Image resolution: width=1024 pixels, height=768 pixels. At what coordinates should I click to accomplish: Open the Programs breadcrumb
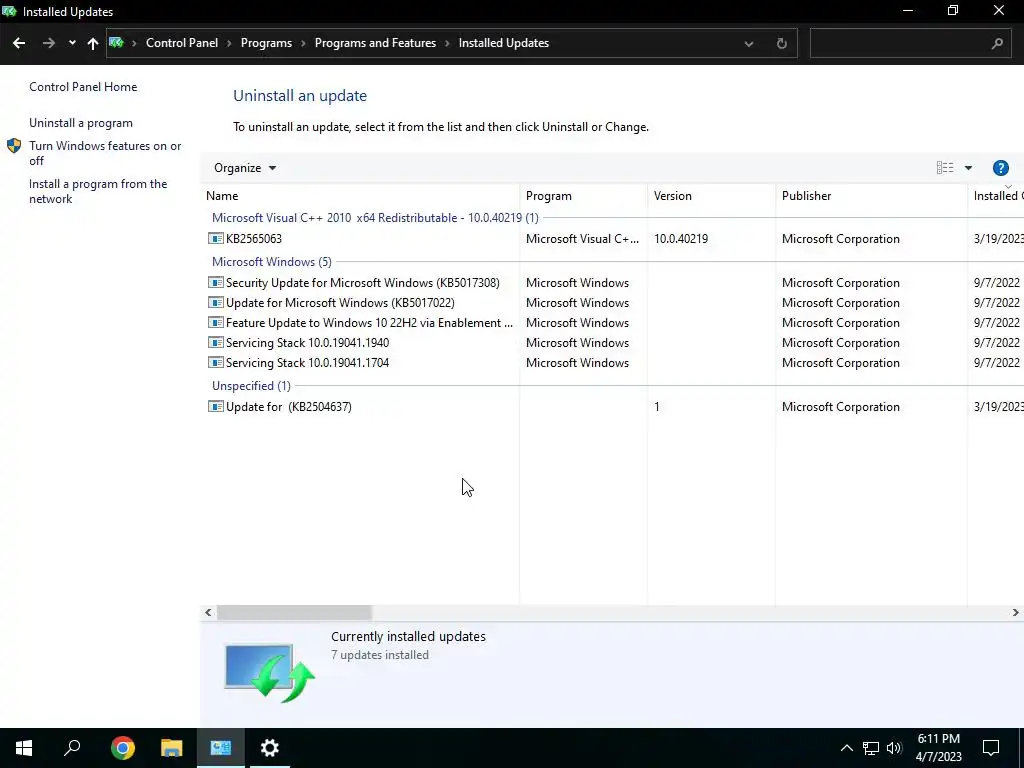click(x=266, y=43)
